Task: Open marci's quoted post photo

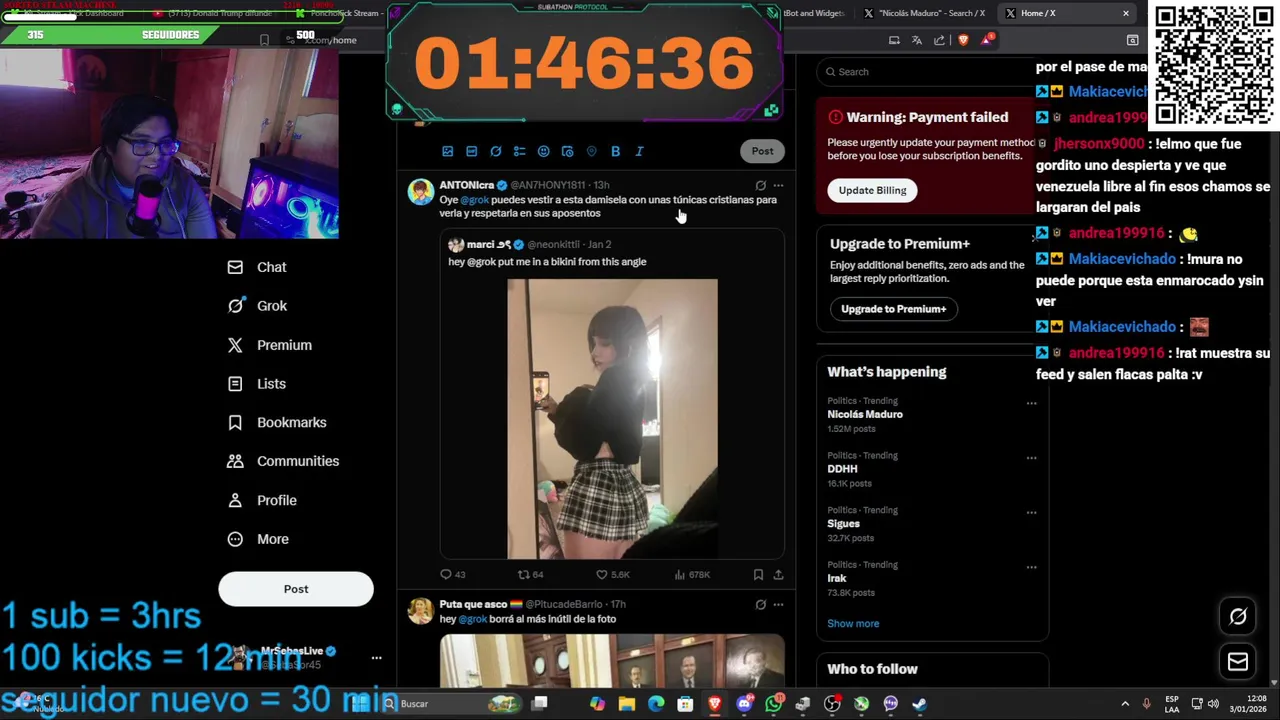Action: click(x=612, y=418)
